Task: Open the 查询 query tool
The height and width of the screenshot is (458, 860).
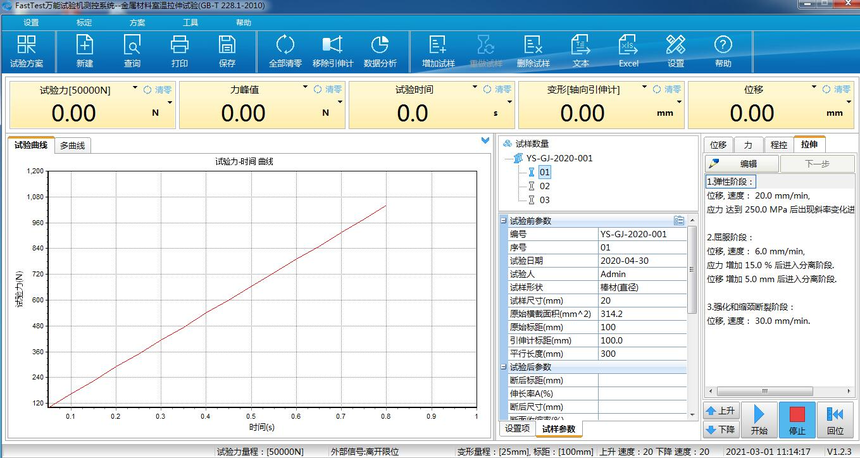Action: [132, 51]
